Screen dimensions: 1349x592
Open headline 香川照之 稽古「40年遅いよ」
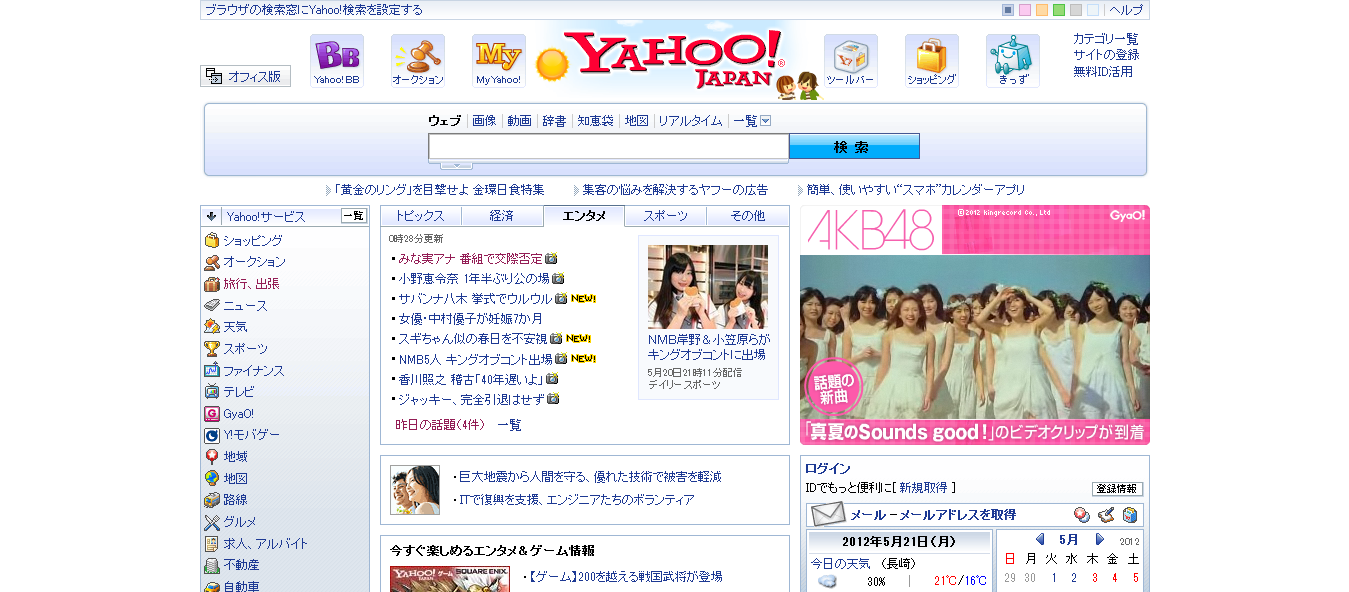pos(470,379)
